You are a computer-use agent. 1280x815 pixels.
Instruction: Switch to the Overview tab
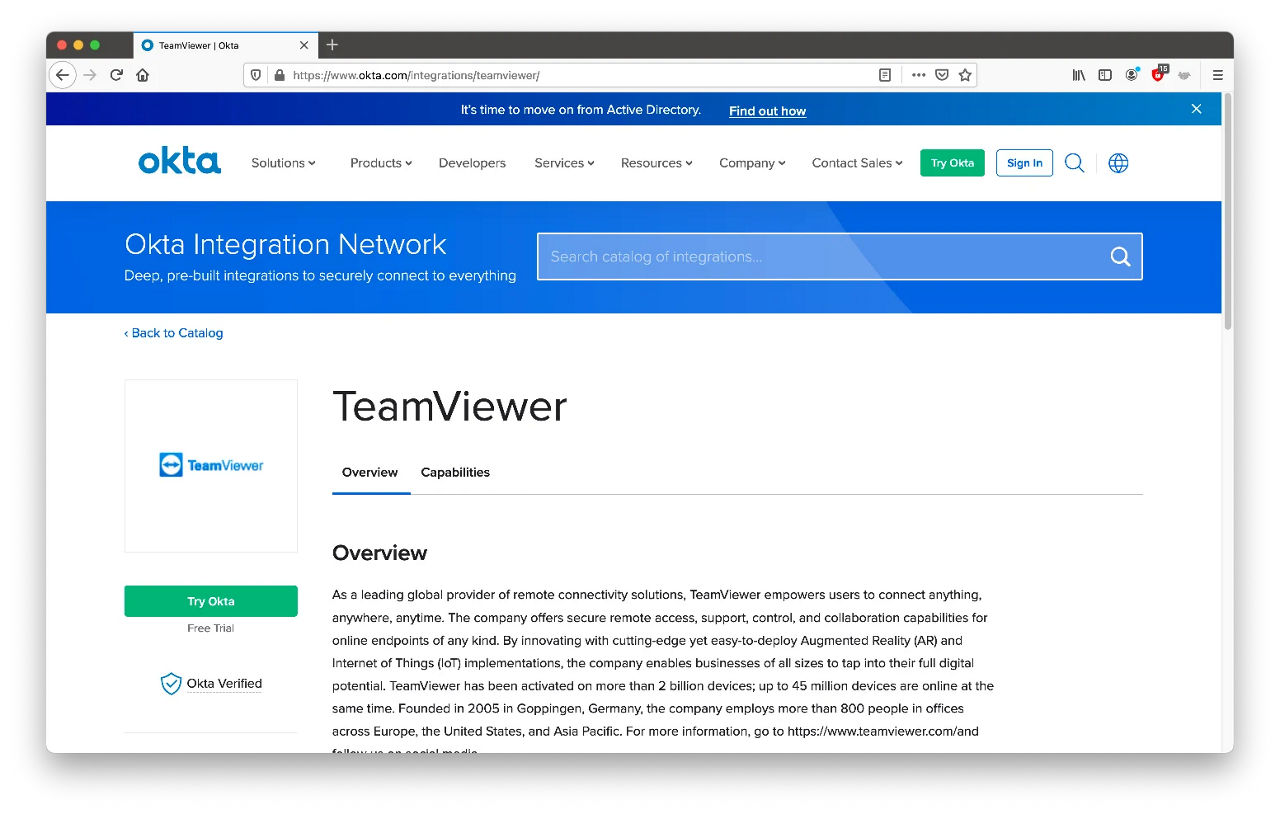point(370,472)
